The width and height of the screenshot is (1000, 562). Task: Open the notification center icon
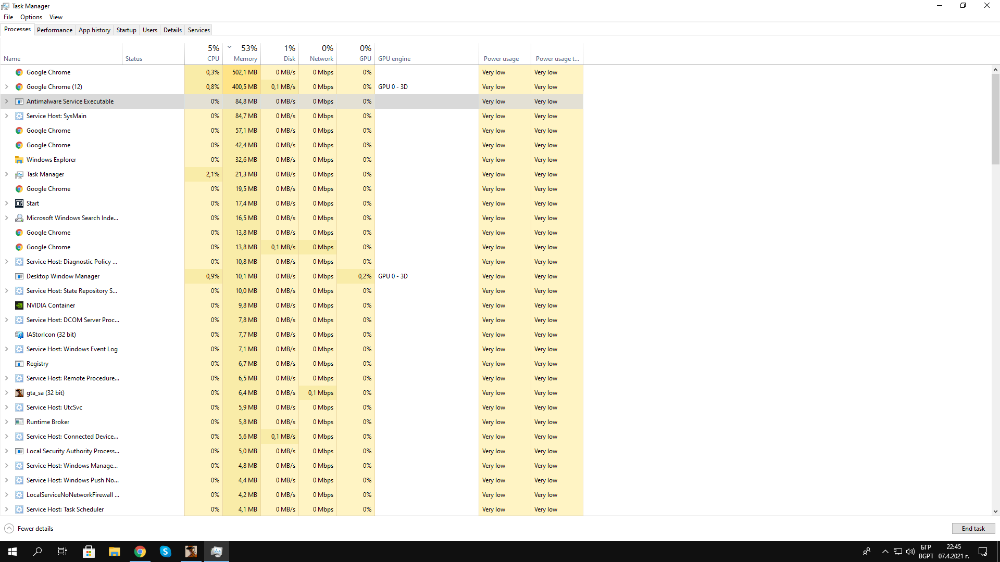983,552
